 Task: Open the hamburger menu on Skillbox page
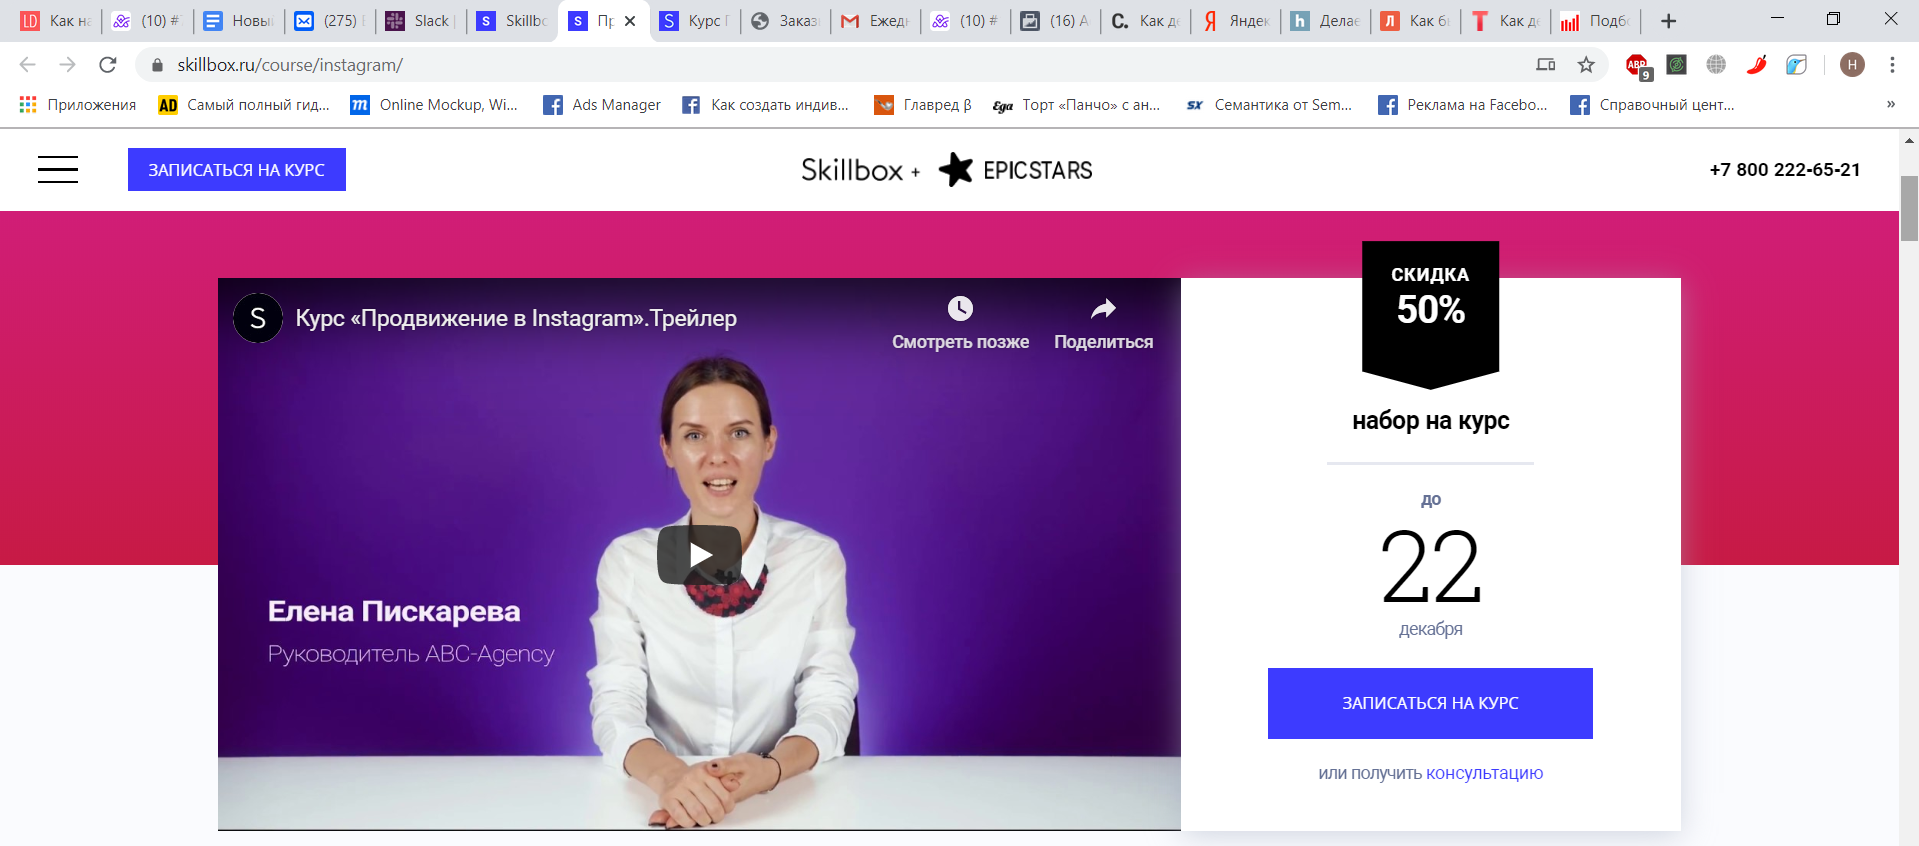click(58, 170)
